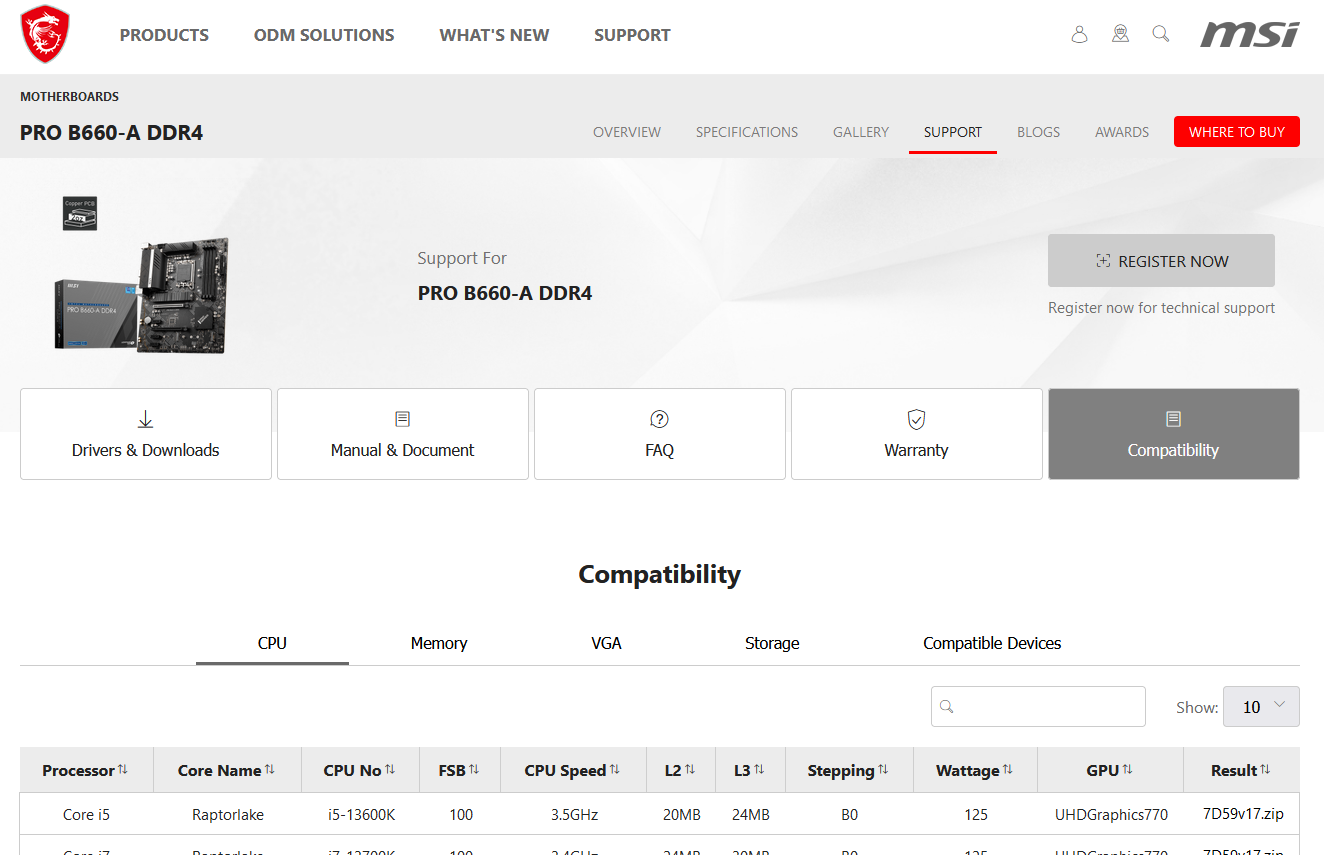Click the i5-13600K CPU number cell
This screenshot has width=1324, height=855.
[x=361, y=814]
